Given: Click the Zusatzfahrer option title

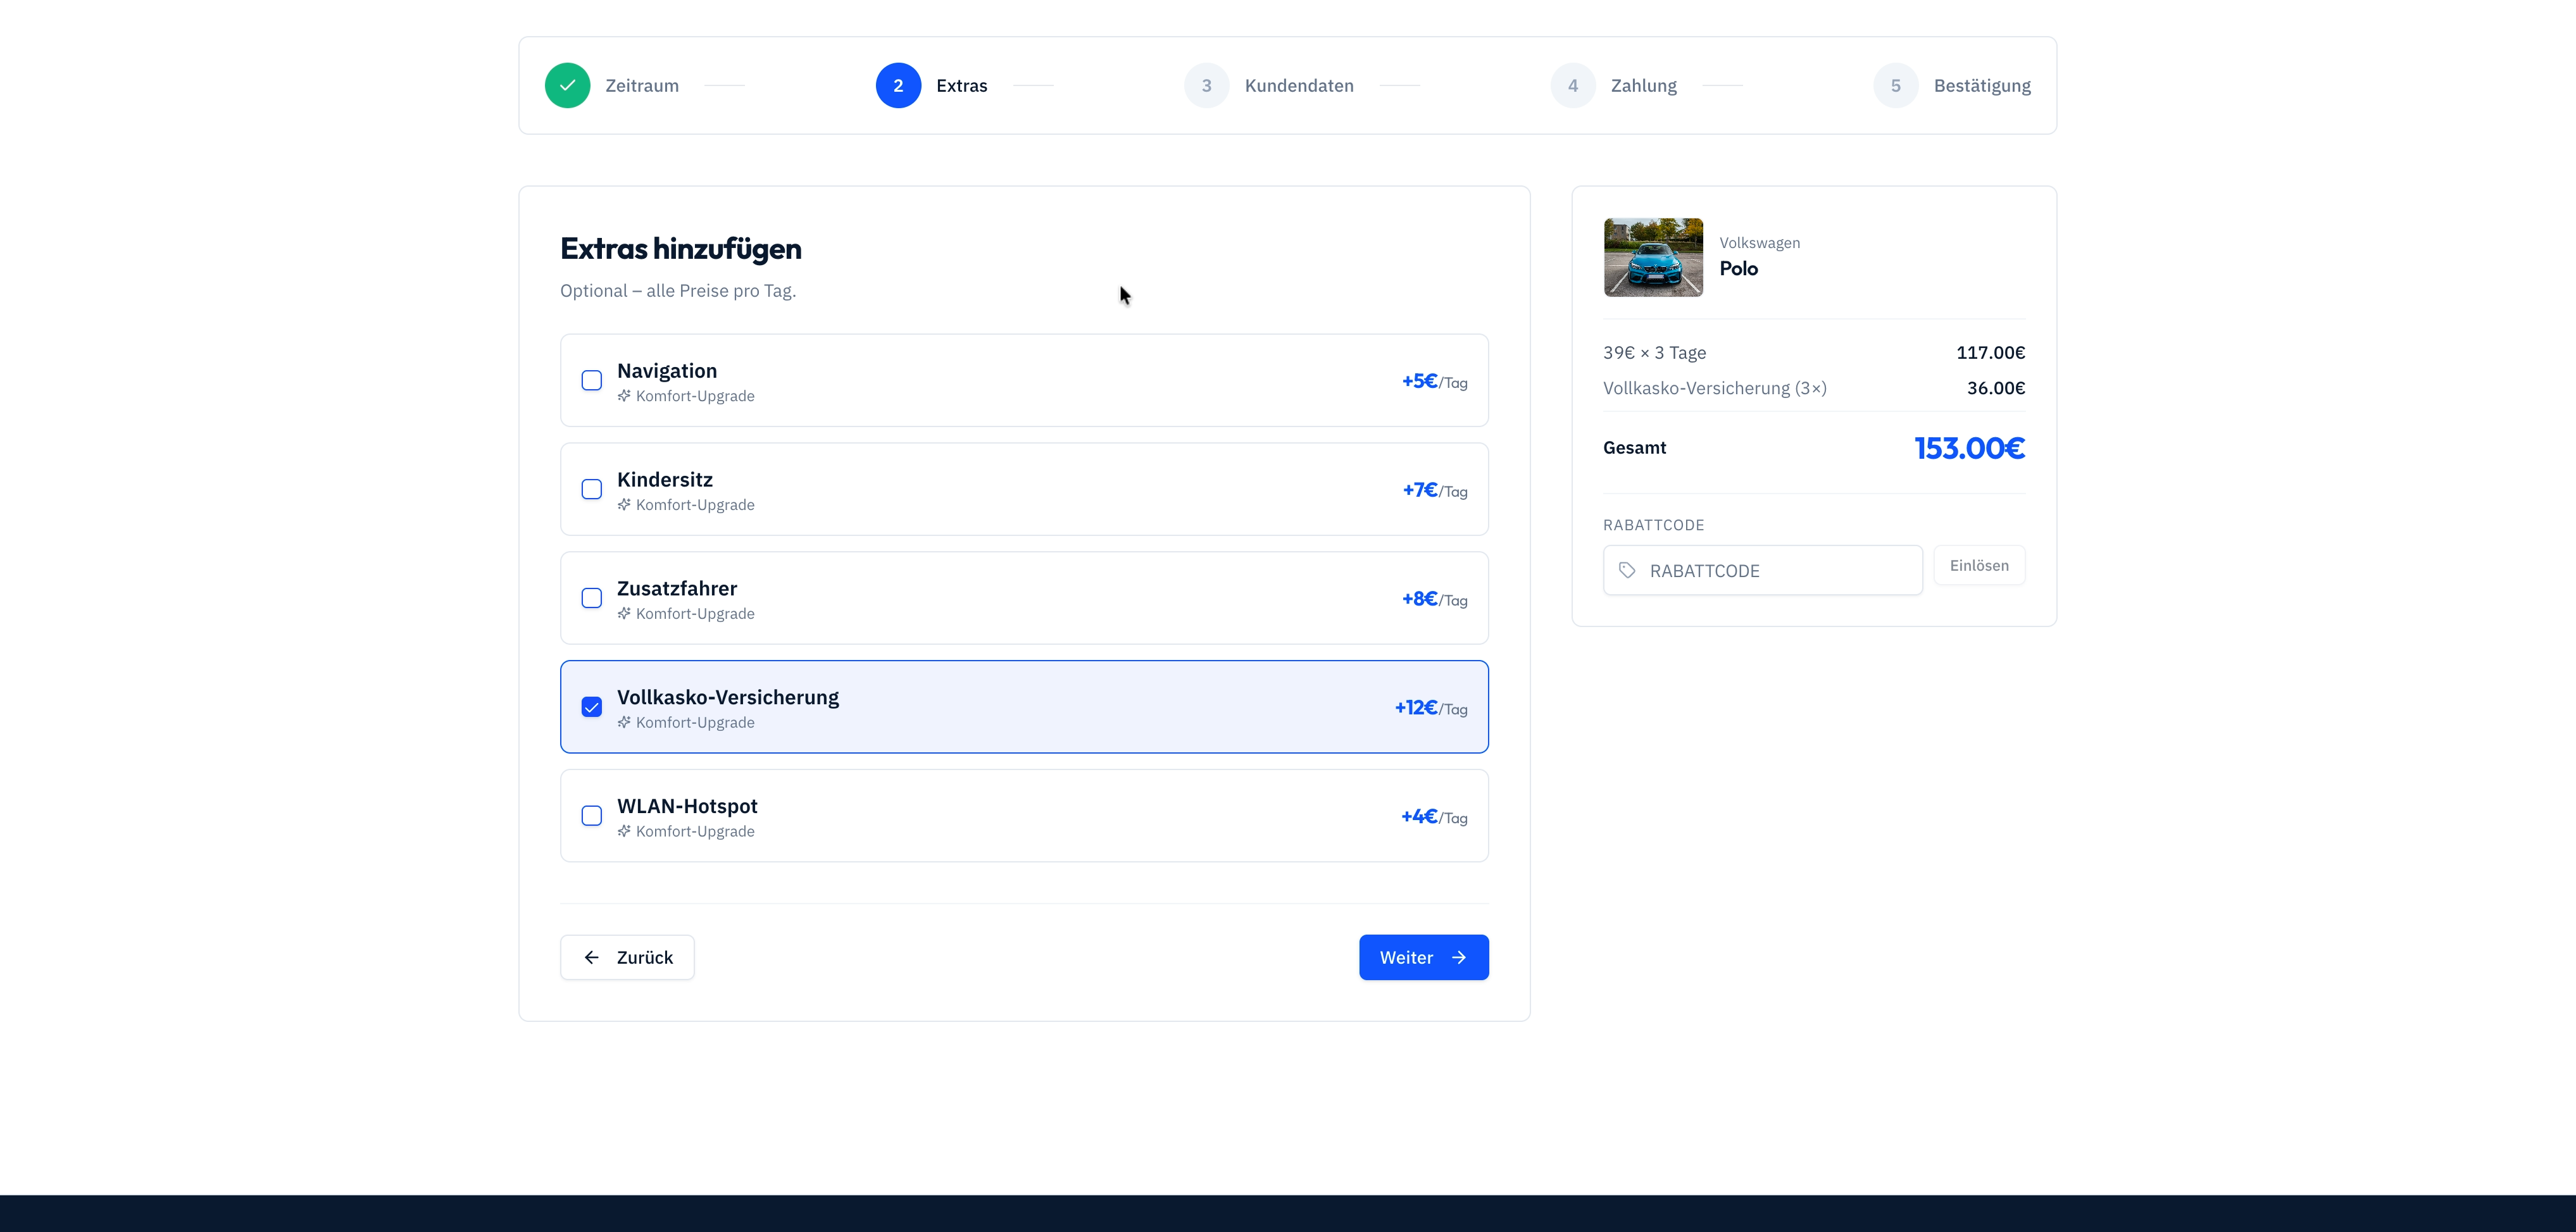Looking at the screenshot, I should tap(677, 589).
